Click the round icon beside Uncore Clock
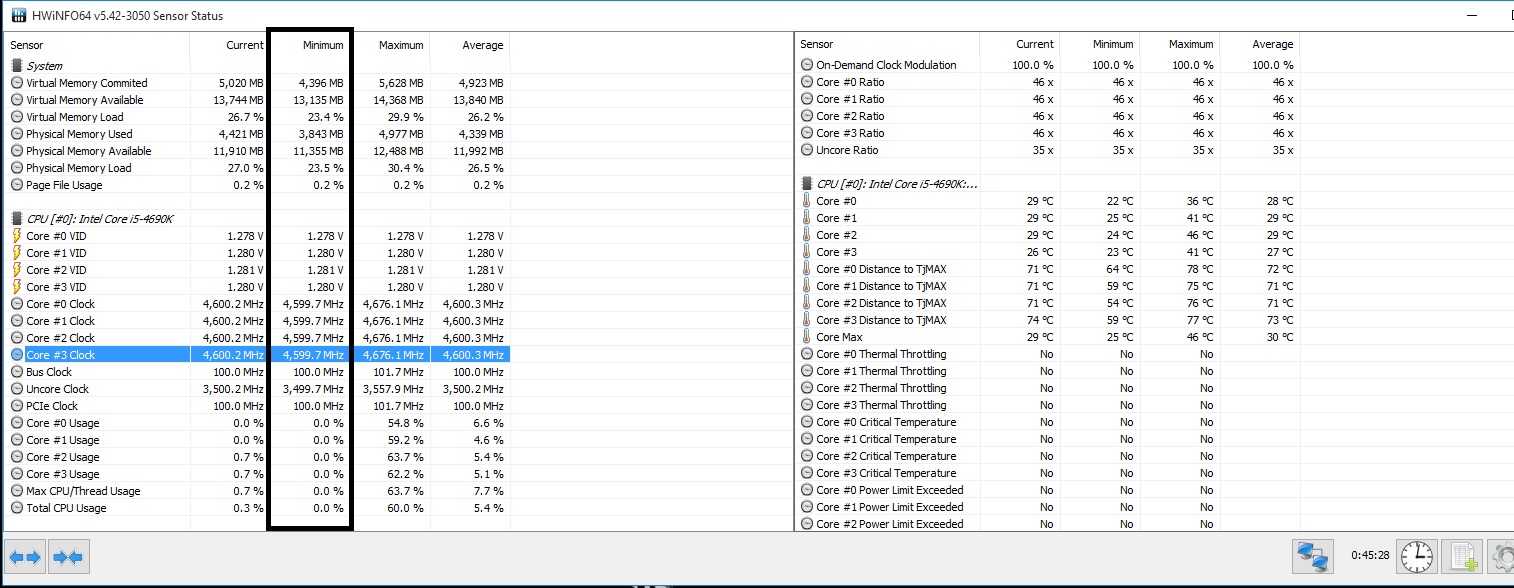This screenshot has height=588, width=1514. pos(17,389)
